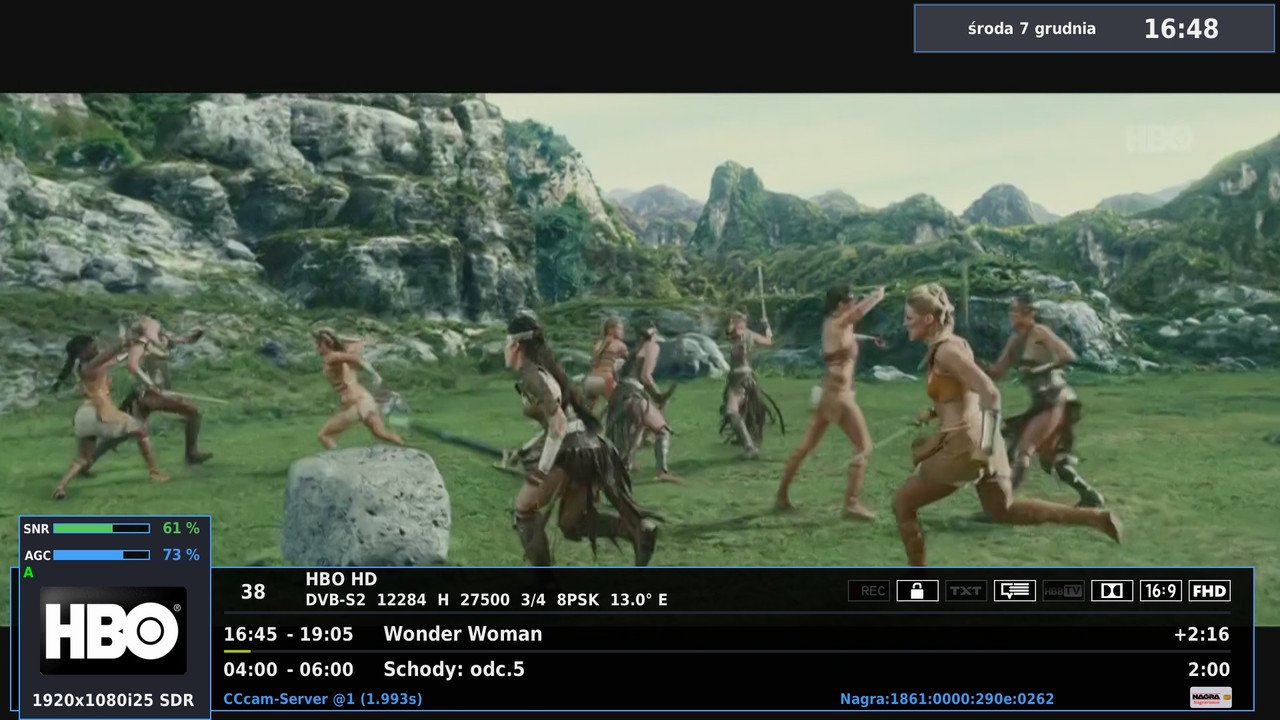Screen dimensions: 1280x720
Task: Click the AGC label
Action: [37, 555]
